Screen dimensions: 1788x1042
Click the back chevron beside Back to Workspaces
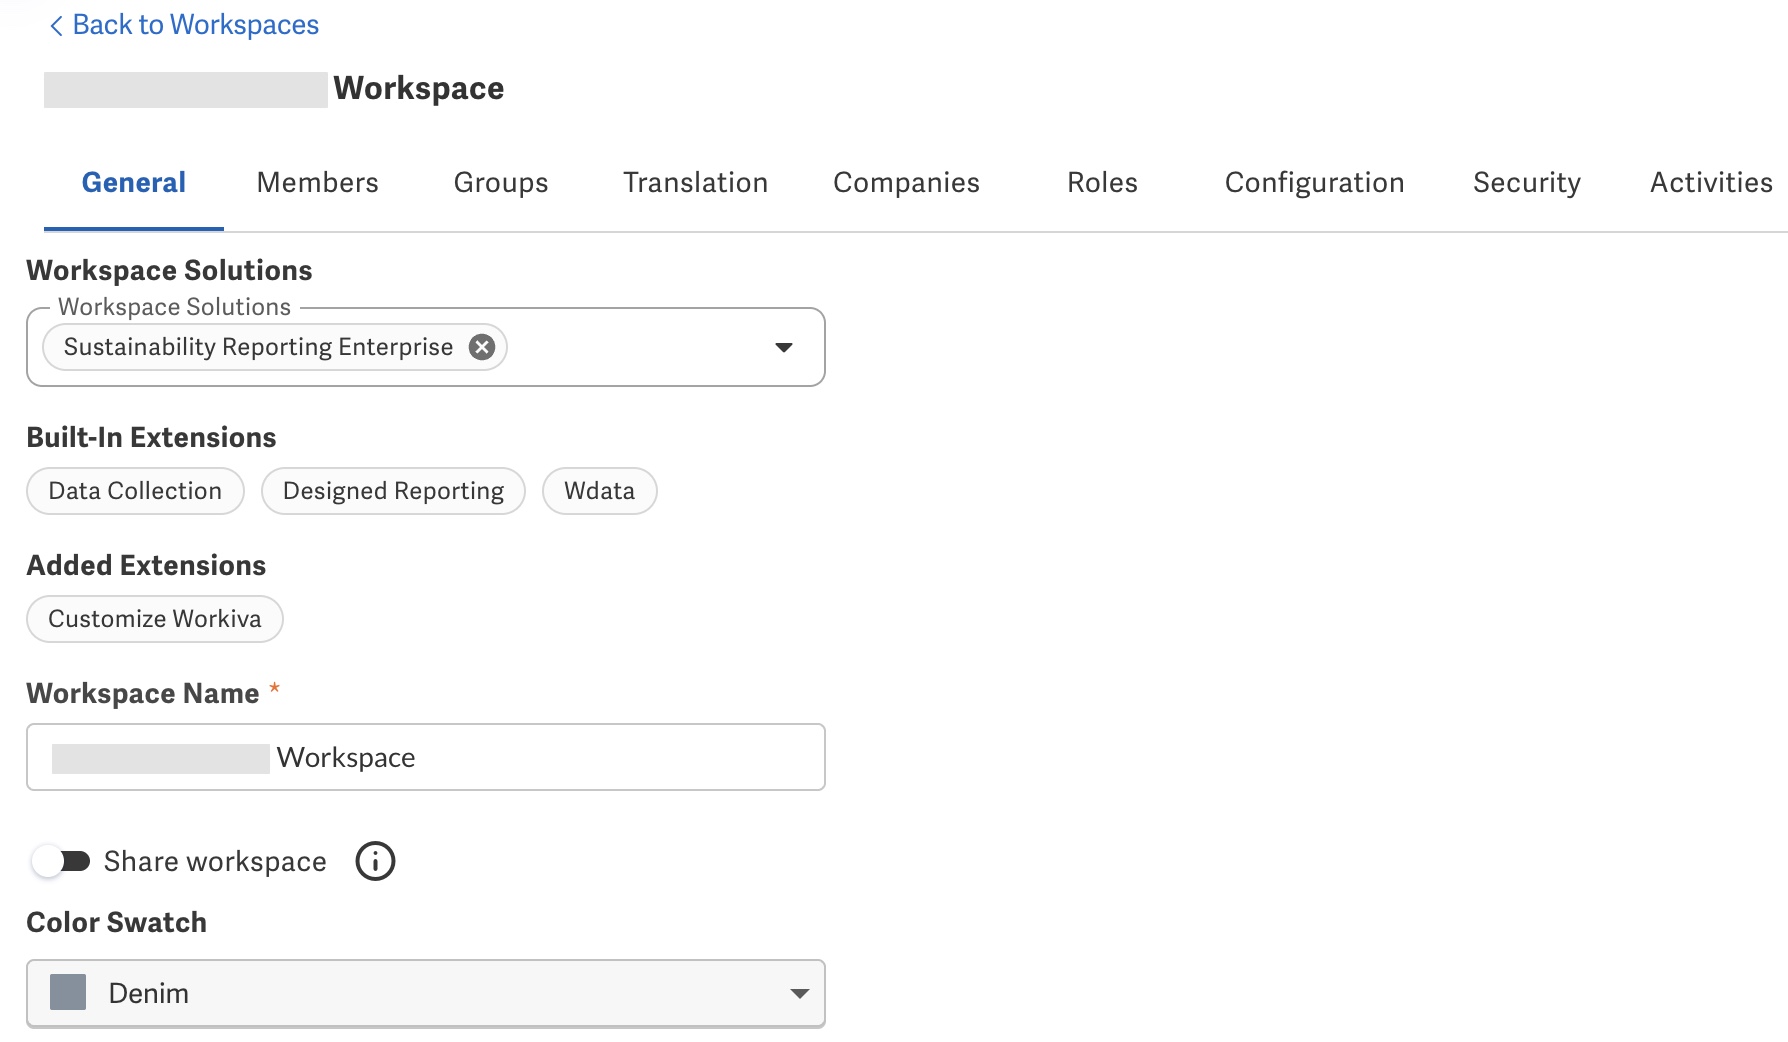point(56,26)
